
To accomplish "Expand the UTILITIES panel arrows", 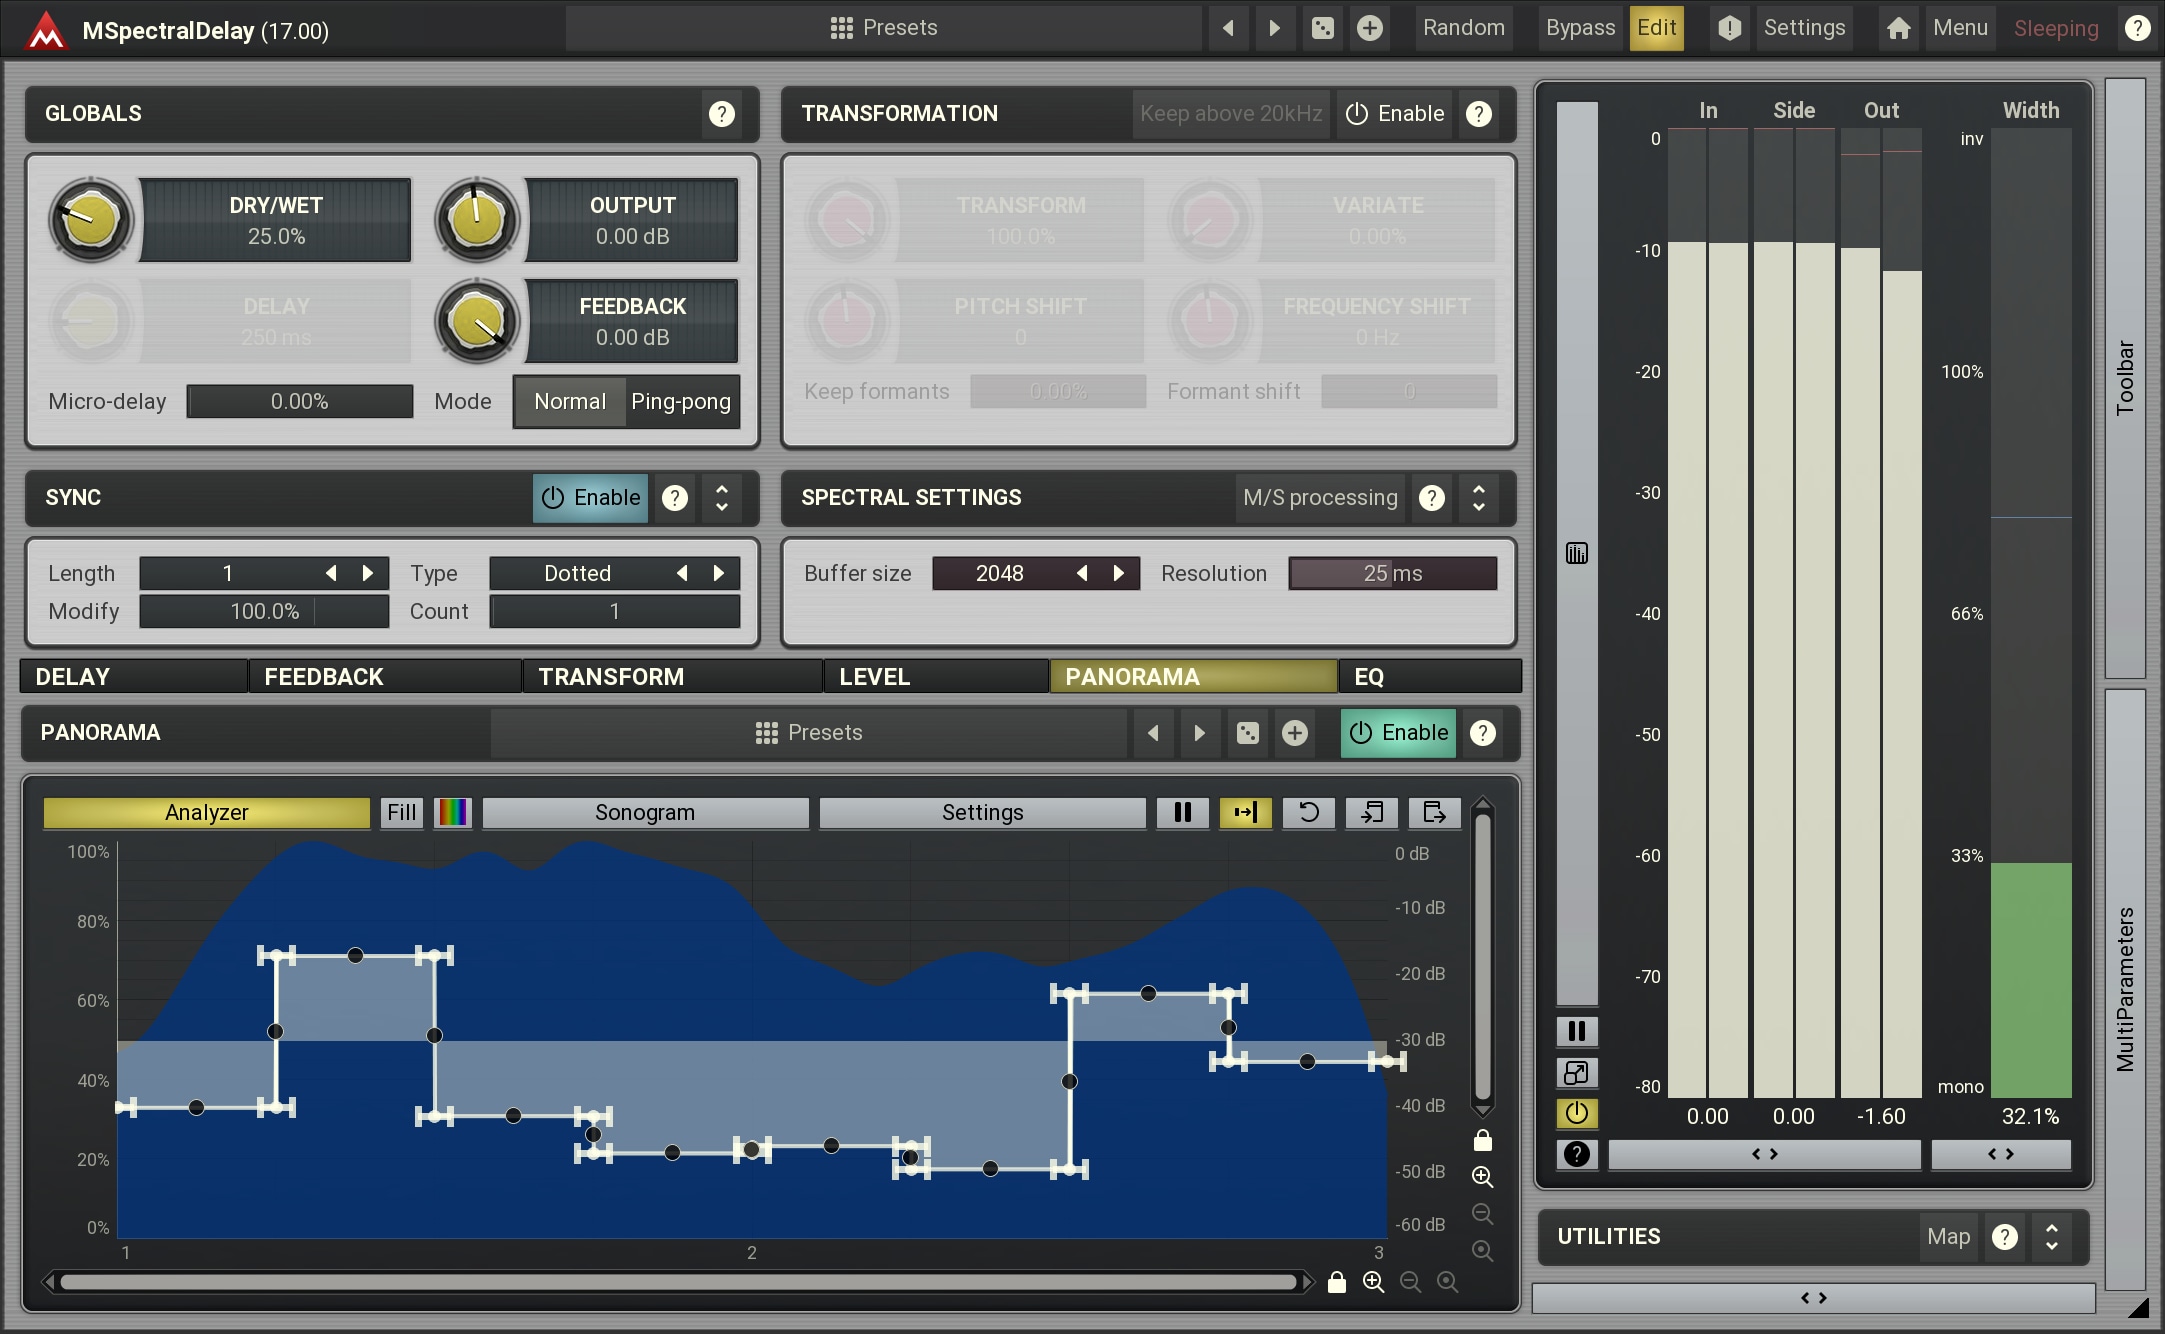I will pos(2052,1237).
